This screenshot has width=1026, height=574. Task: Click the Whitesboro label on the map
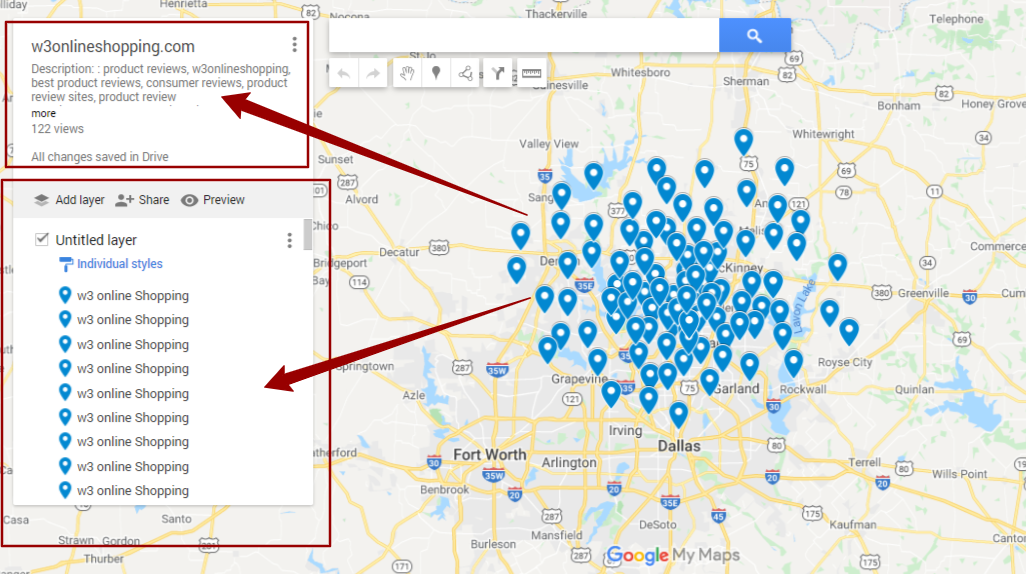coord(640,73)
